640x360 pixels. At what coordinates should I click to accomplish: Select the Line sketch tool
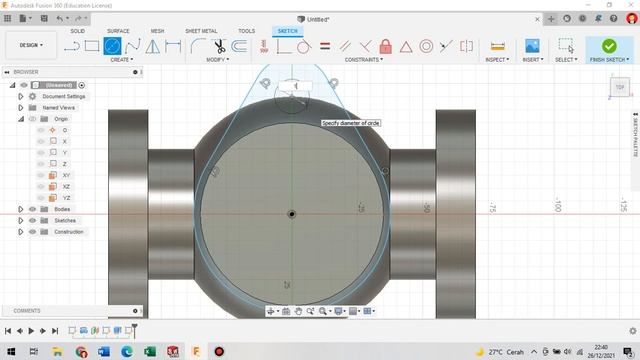72,46
